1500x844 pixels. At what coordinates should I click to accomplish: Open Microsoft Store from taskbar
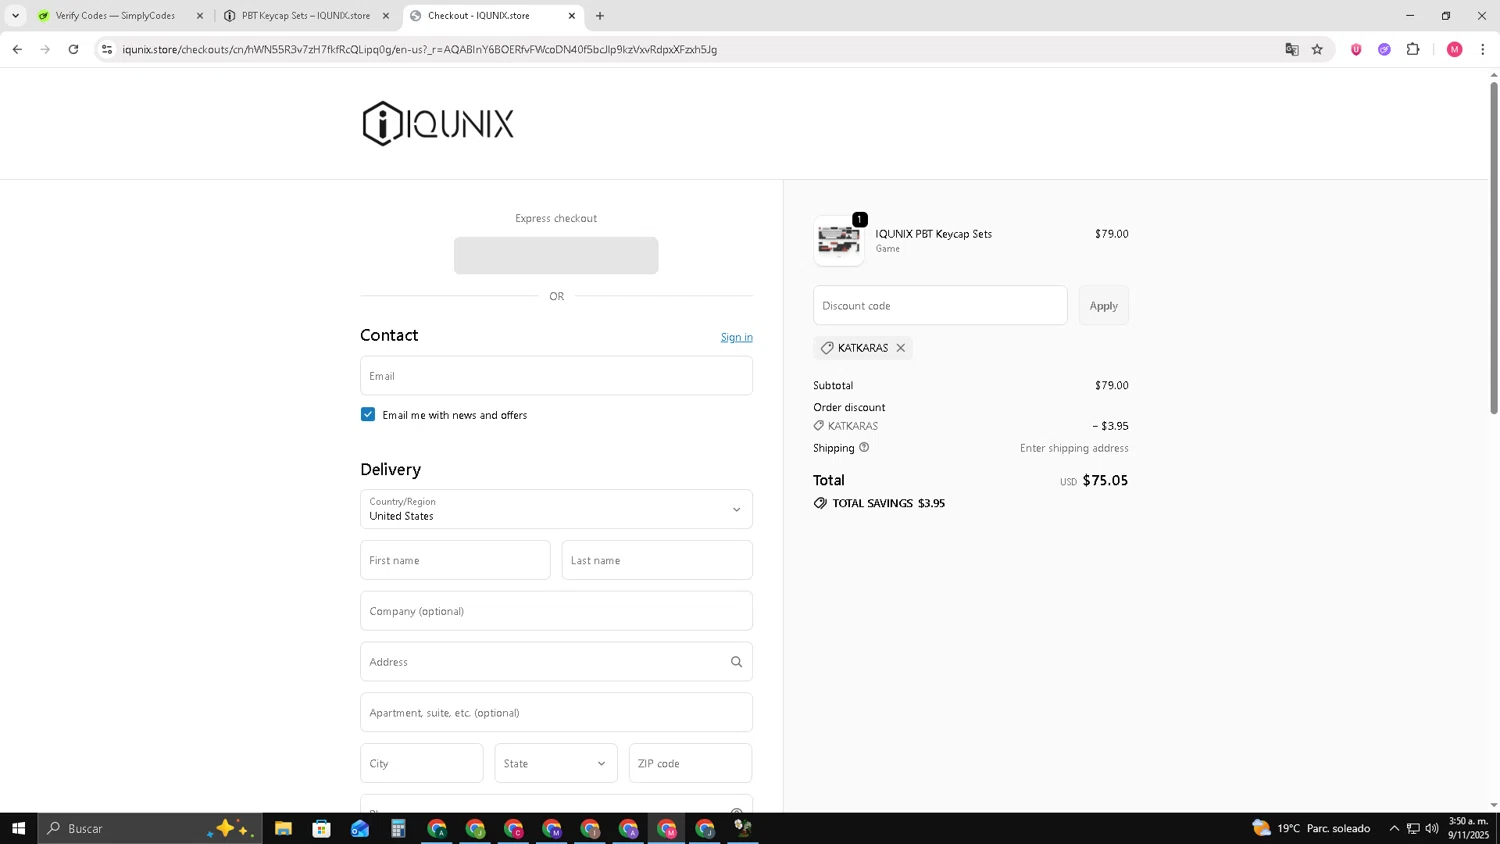(x=321, y=828)
